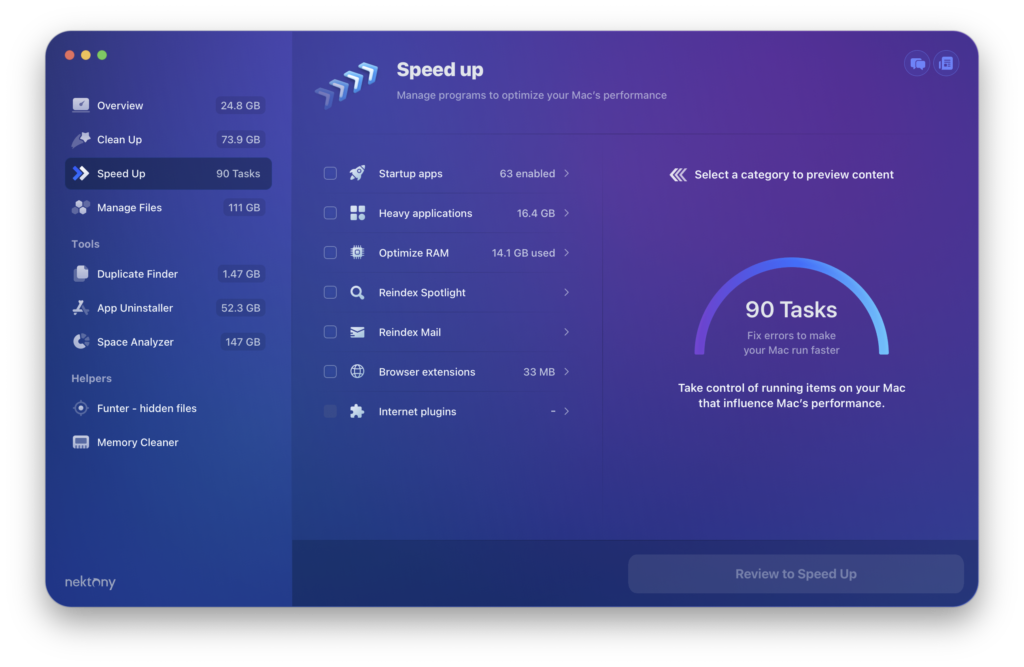Open the chat support icon
This screenshot has height=667, width=1024.
coord(917,63)
